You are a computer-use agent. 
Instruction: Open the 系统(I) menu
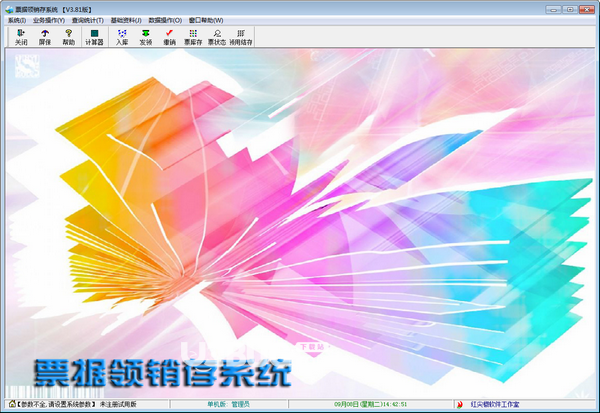pyautogui.click(x=17, y=20)
